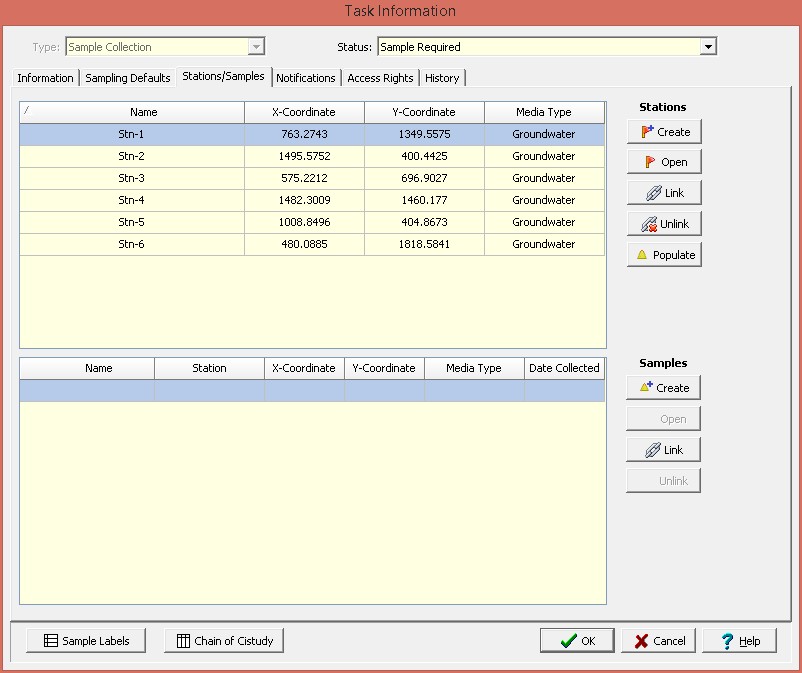
Task: Expand the Type combo box arrow
Action: [256, 47]
